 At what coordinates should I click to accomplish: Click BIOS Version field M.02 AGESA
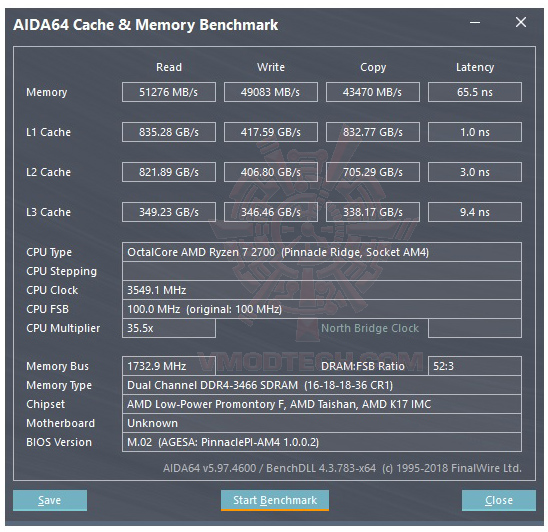point(322,442)
